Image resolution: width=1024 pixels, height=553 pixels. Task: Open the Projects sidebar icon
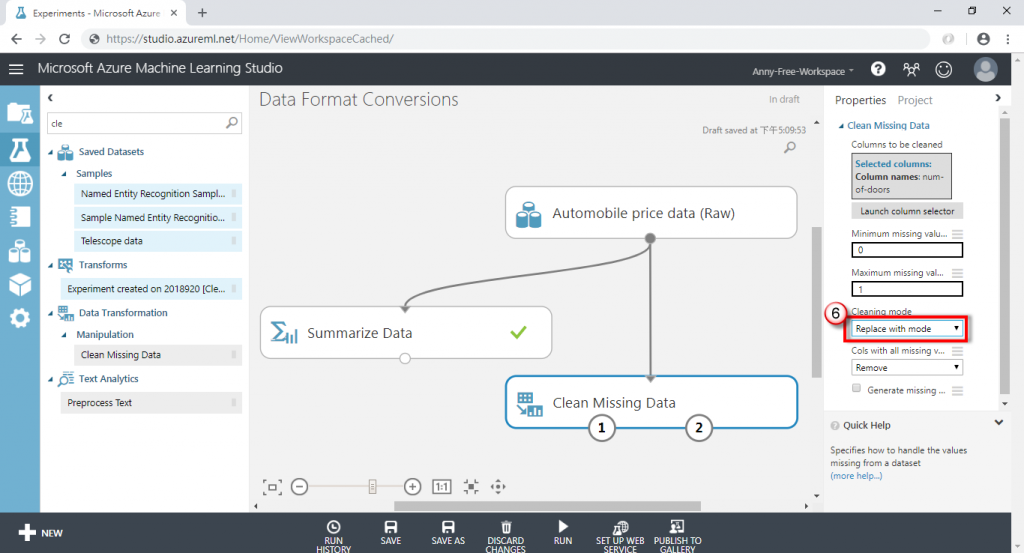coord(20,113)
